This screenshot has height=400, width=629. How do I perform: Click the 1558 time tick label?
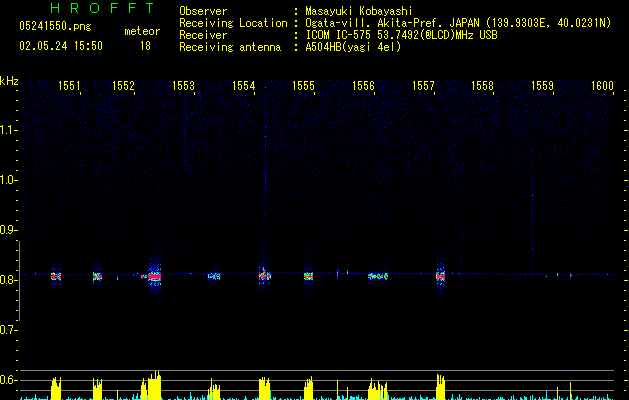click(482, 86)
